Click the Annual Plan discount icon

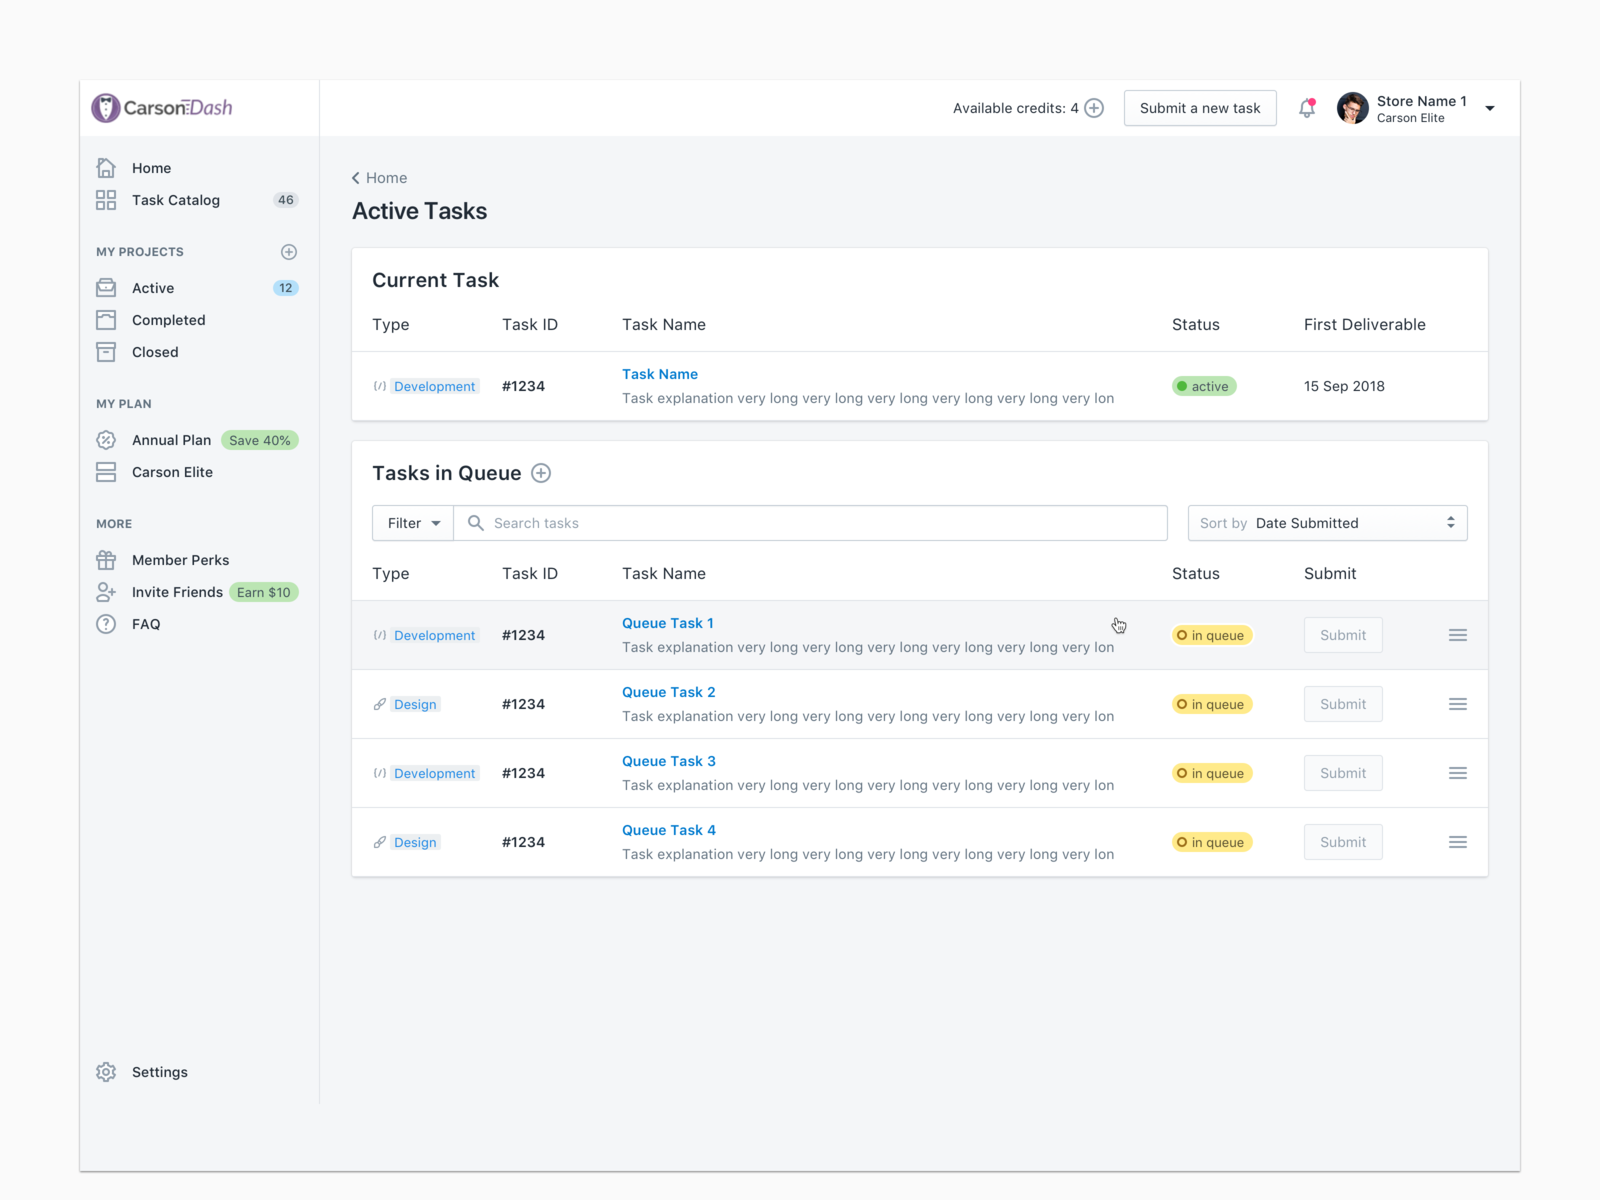click(106, 440)
